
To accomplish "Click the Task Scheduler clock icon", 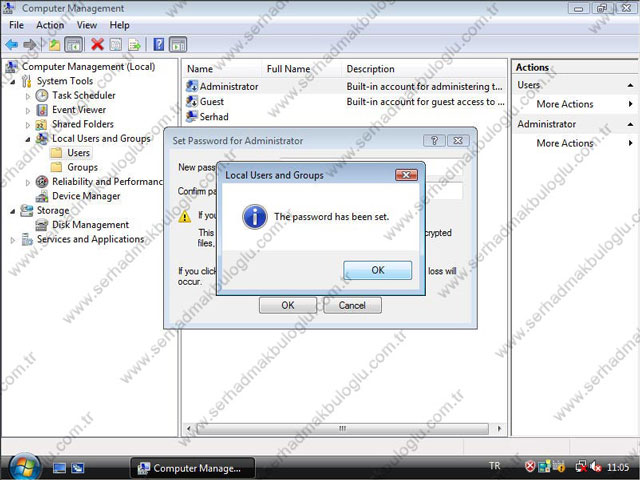I will (x=42, y=96).
